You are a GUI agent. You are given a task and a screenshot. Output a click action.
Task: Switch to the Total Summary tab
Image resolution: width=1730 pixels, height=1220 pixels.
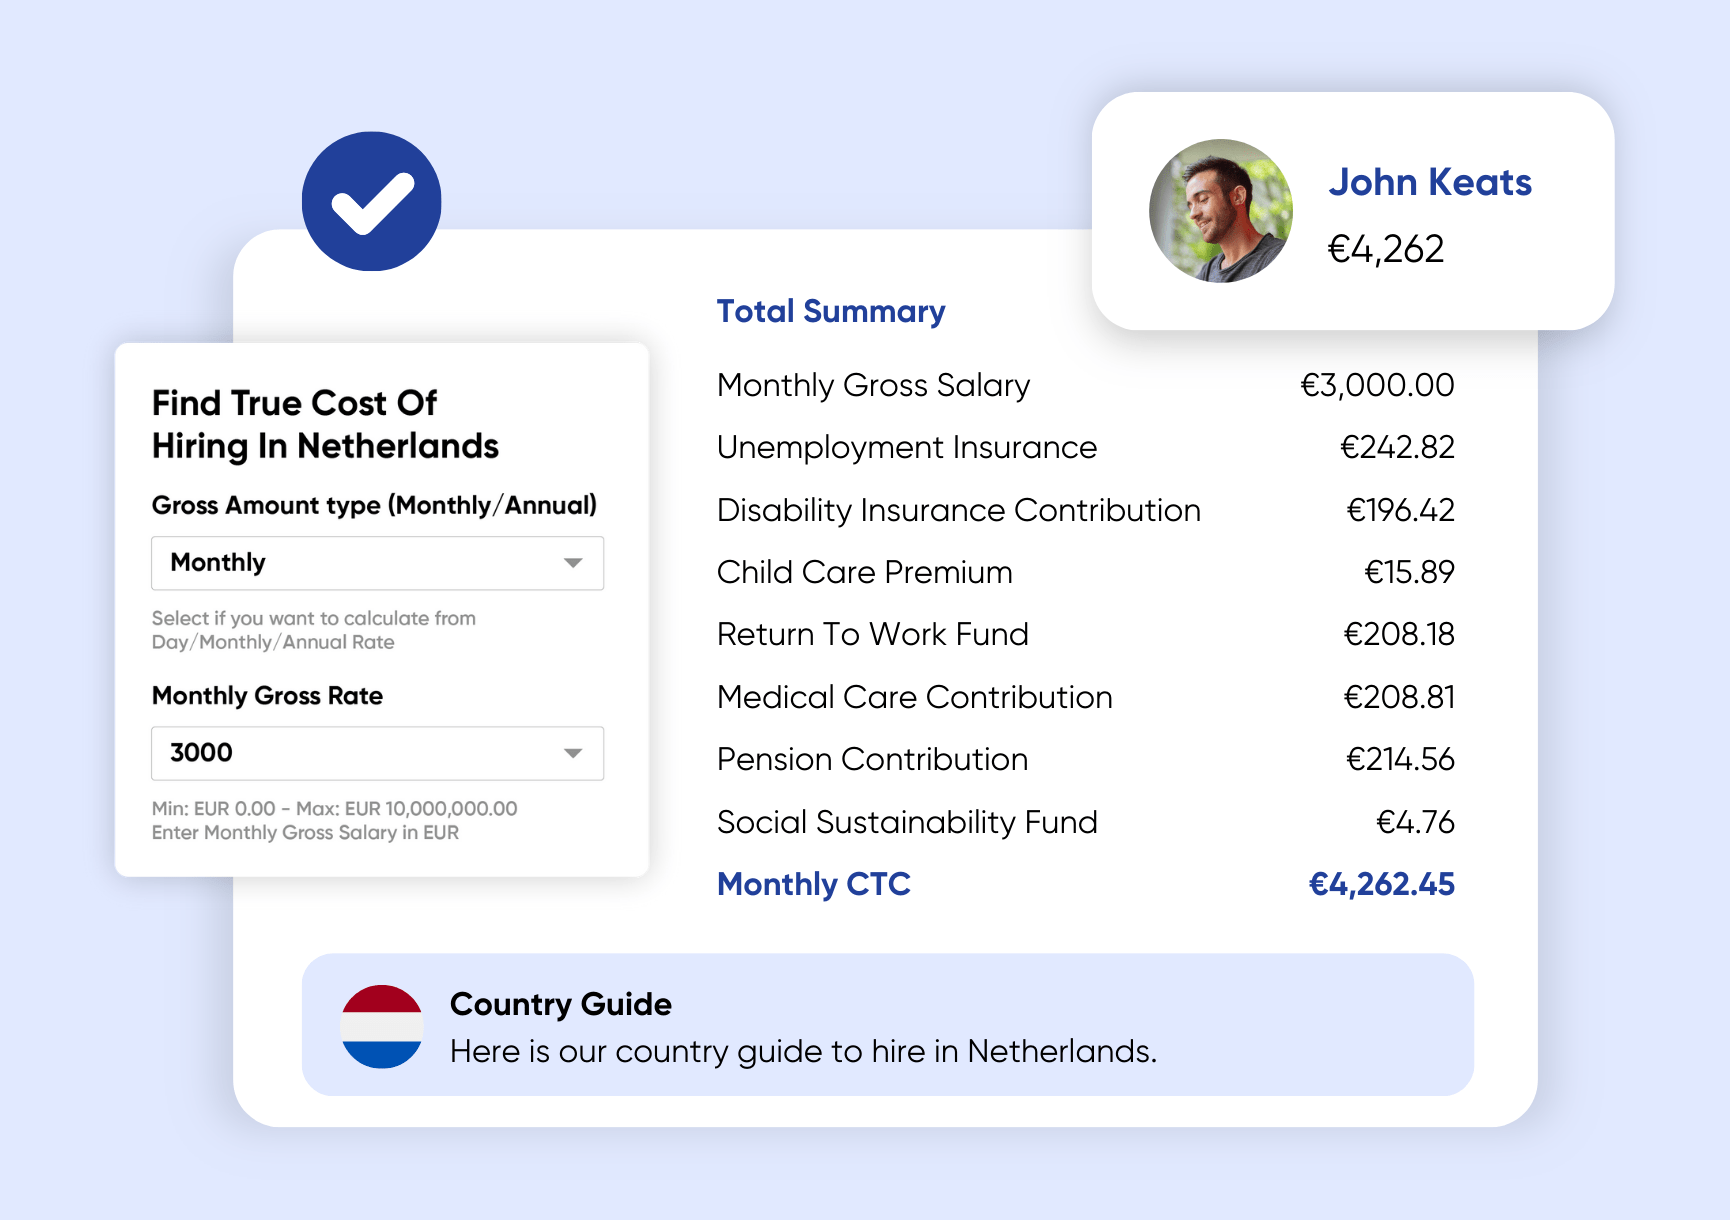[x=830, y=311]
